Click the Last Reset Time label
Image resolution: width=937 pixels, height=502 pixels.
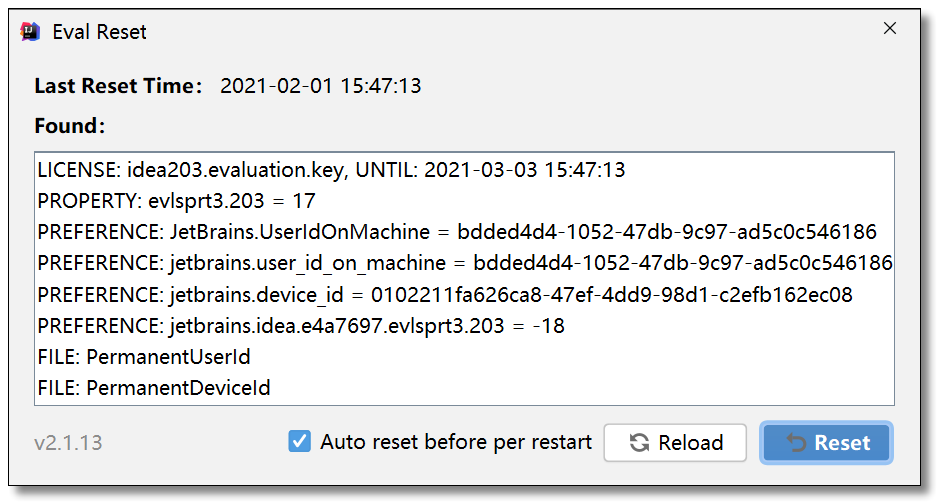(x=118, y=86)
